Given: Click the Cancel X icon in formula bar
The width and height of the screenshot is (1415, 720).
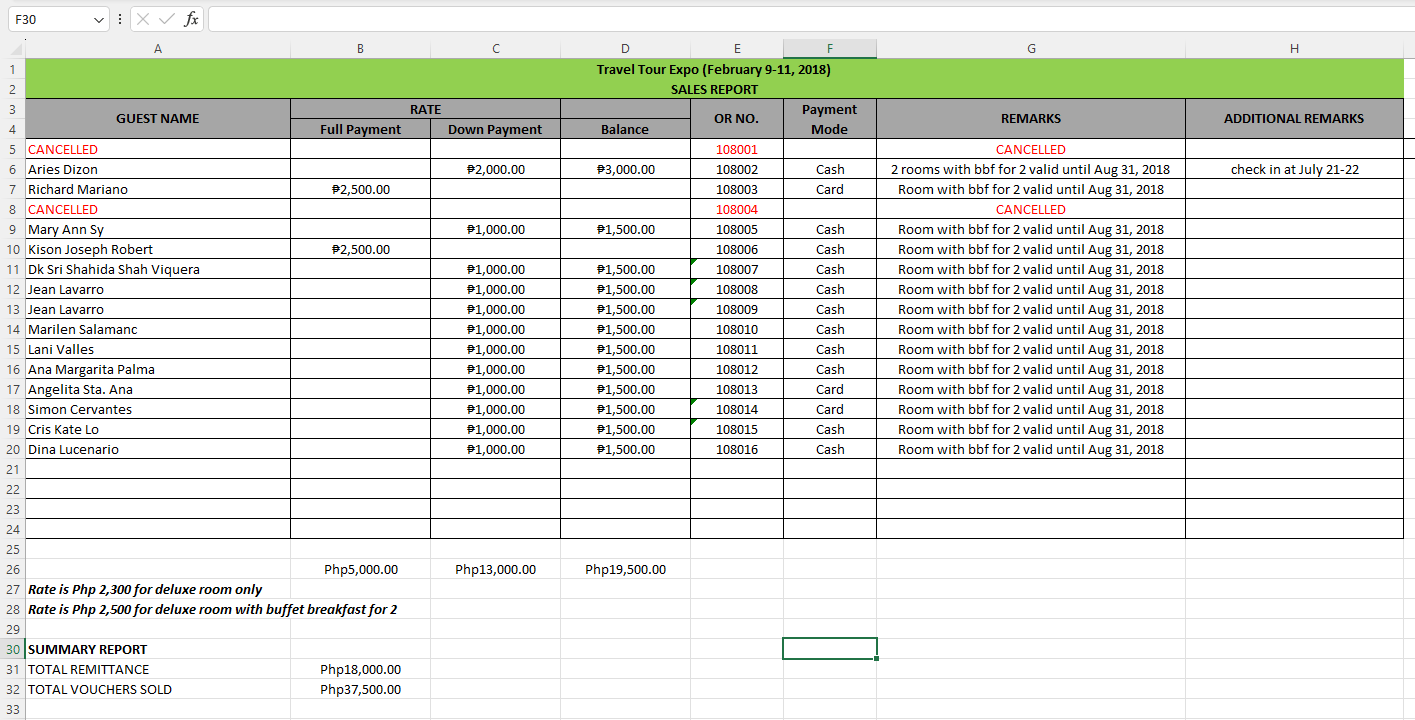Looking at the screenshot, I should point(143,19).
